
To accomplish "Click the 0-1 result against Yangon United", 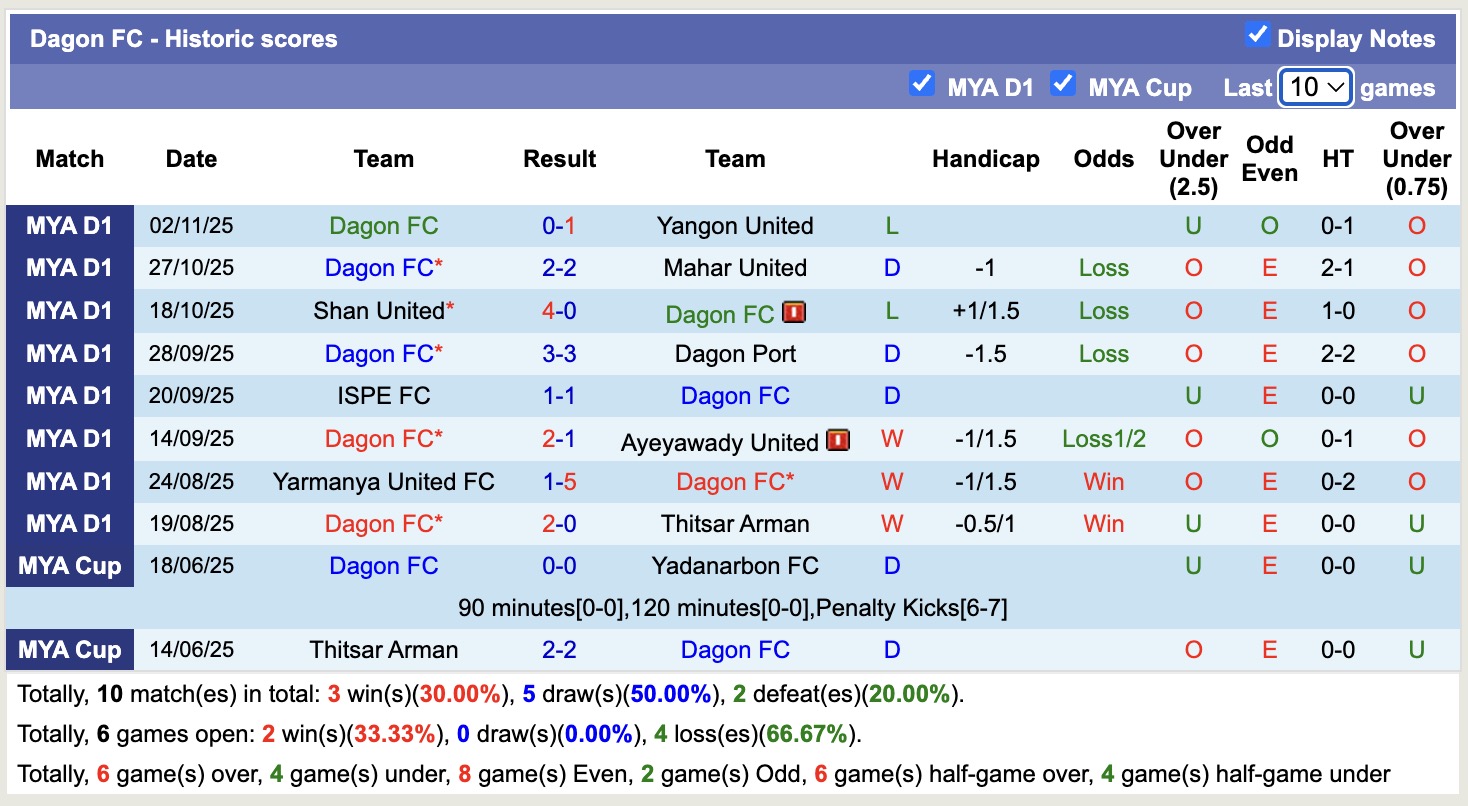I will 559,226.
